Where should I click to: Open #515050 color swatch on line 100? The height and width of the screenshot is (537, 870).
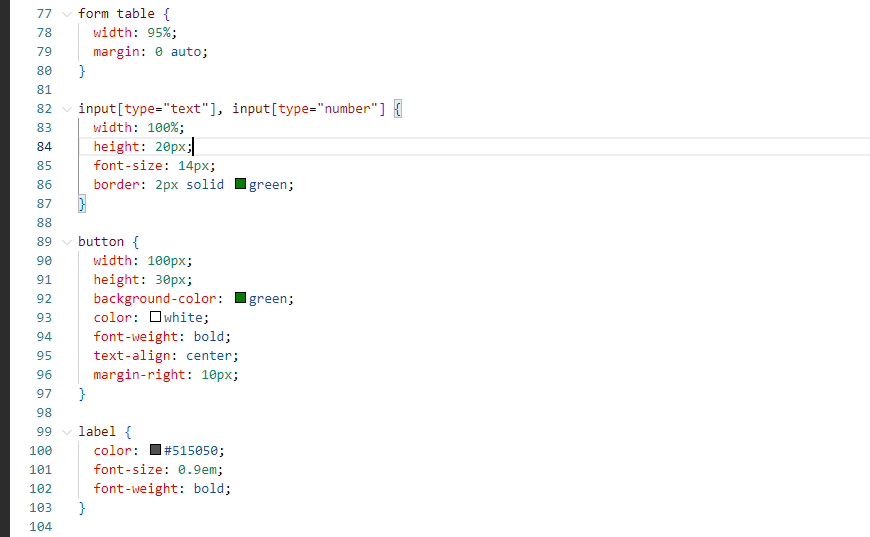pos(155,449)
